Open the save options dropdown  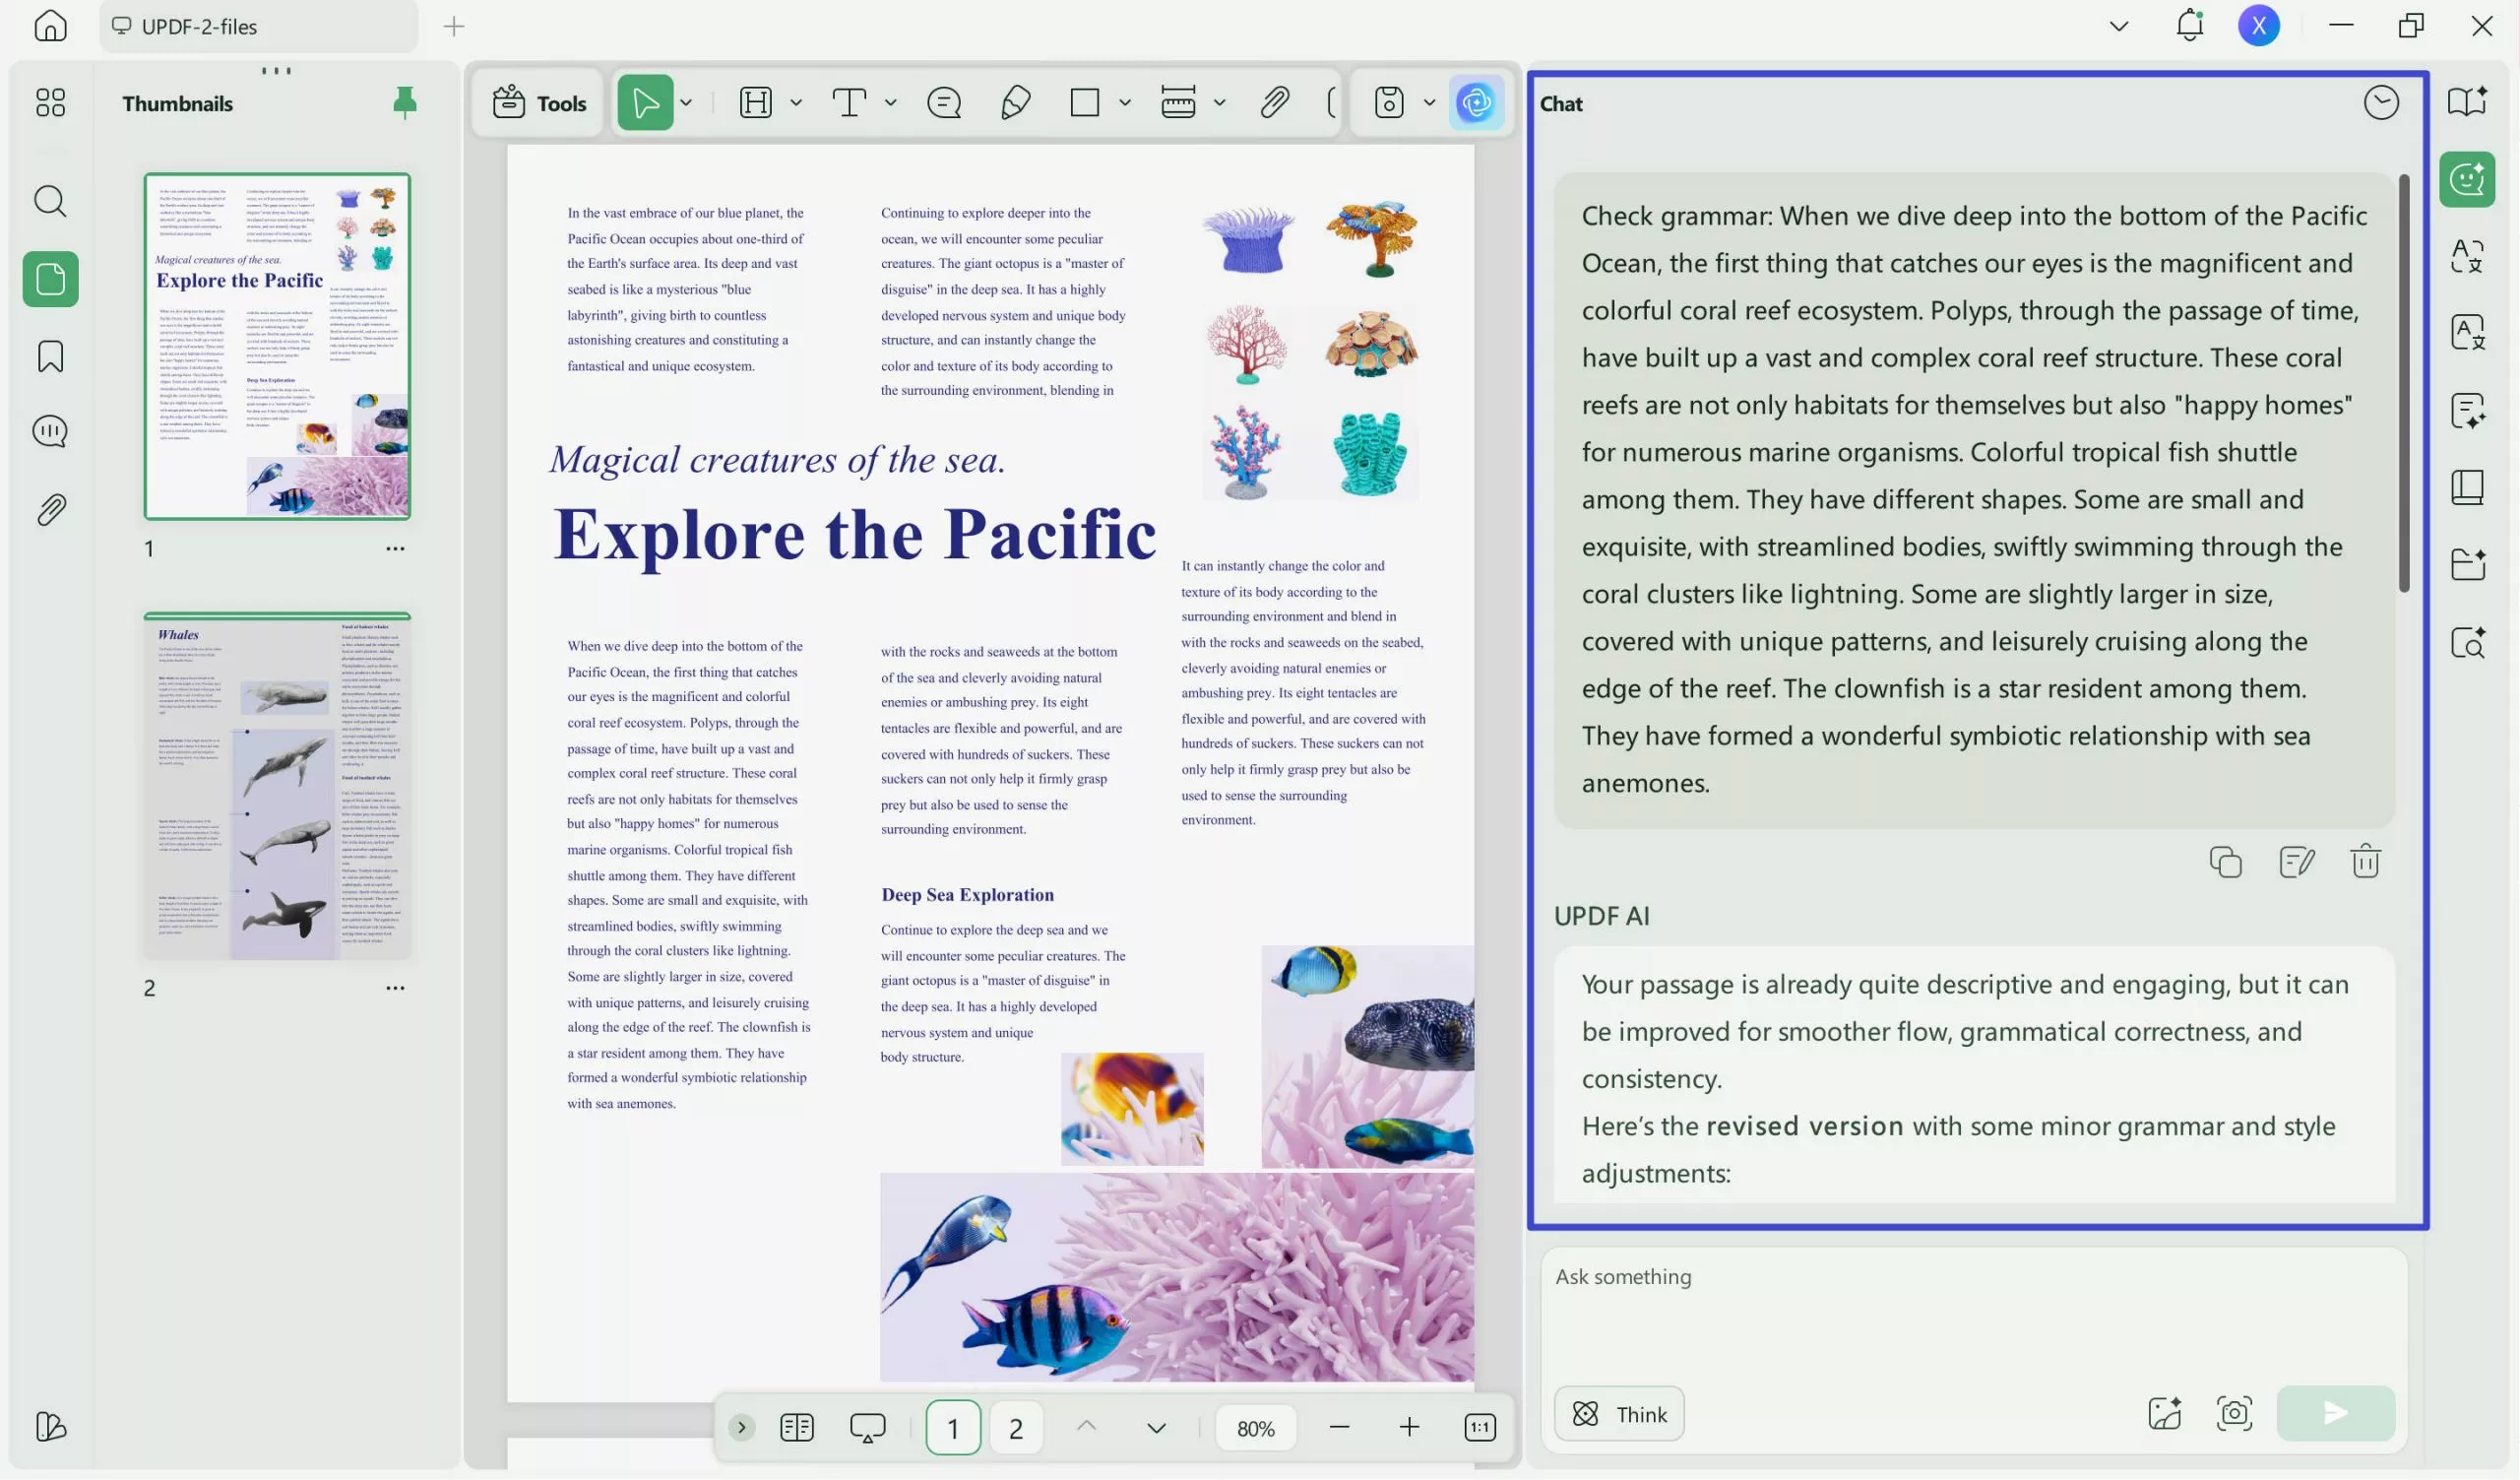1429,102
